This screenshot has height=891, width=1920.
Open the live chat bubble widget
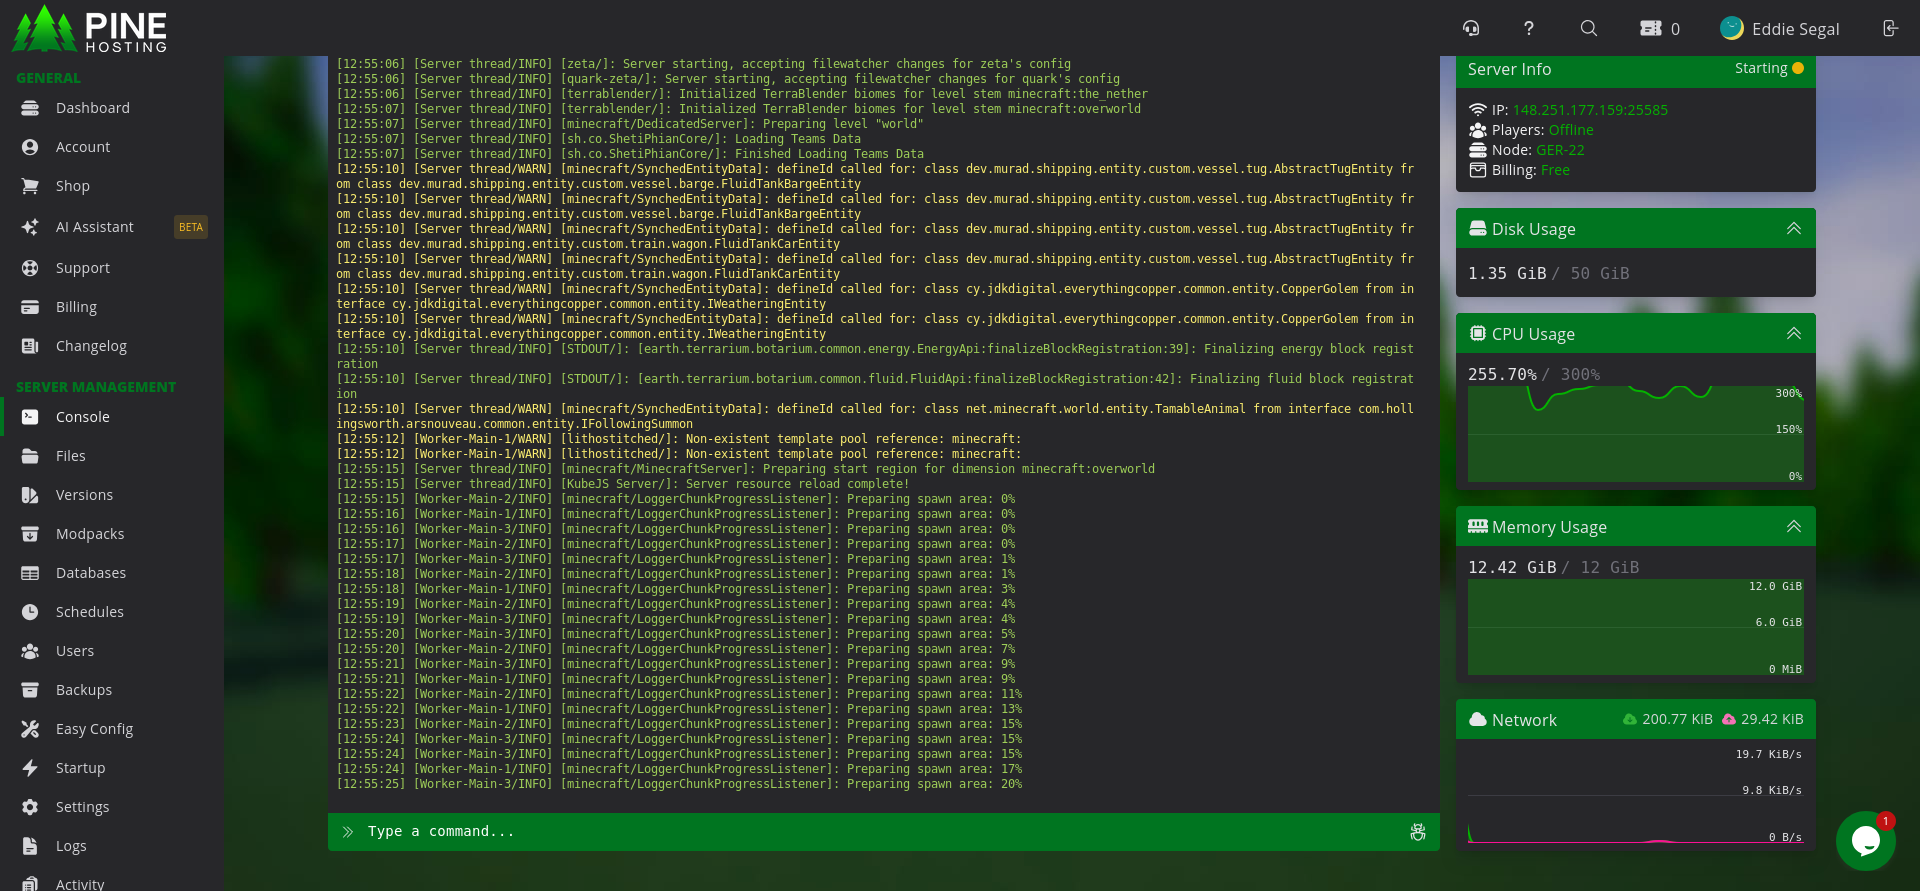click(1865, 841)
